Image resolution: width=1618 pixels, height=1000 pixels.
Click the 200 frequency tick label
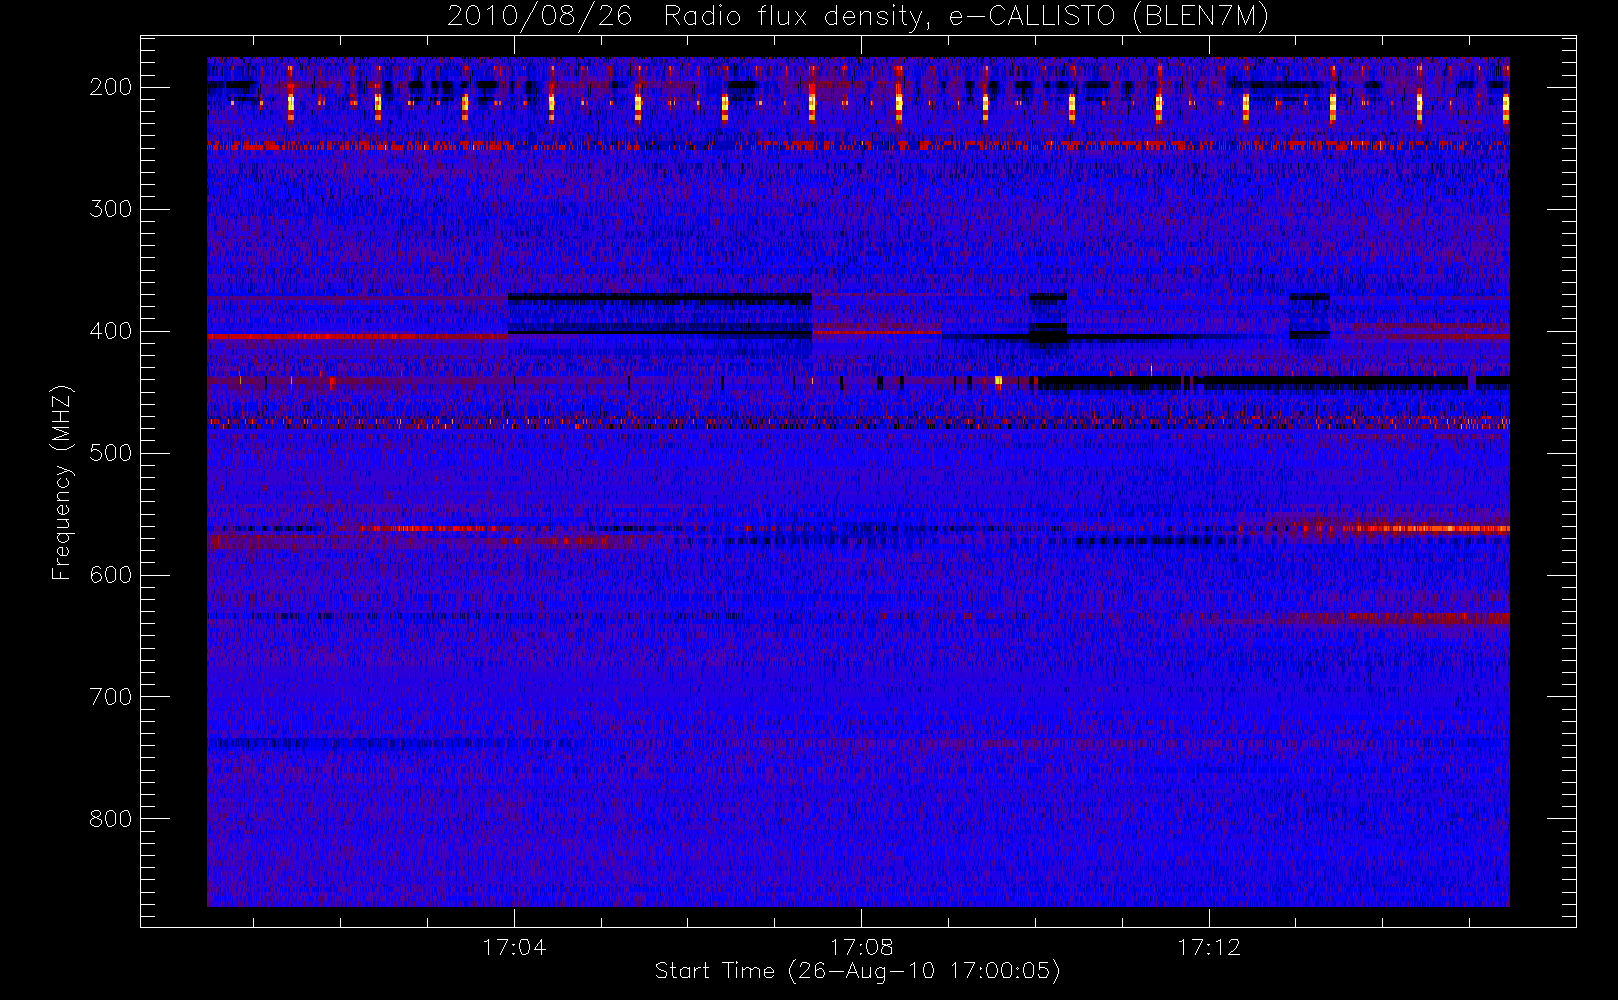(x=110, y=87)
